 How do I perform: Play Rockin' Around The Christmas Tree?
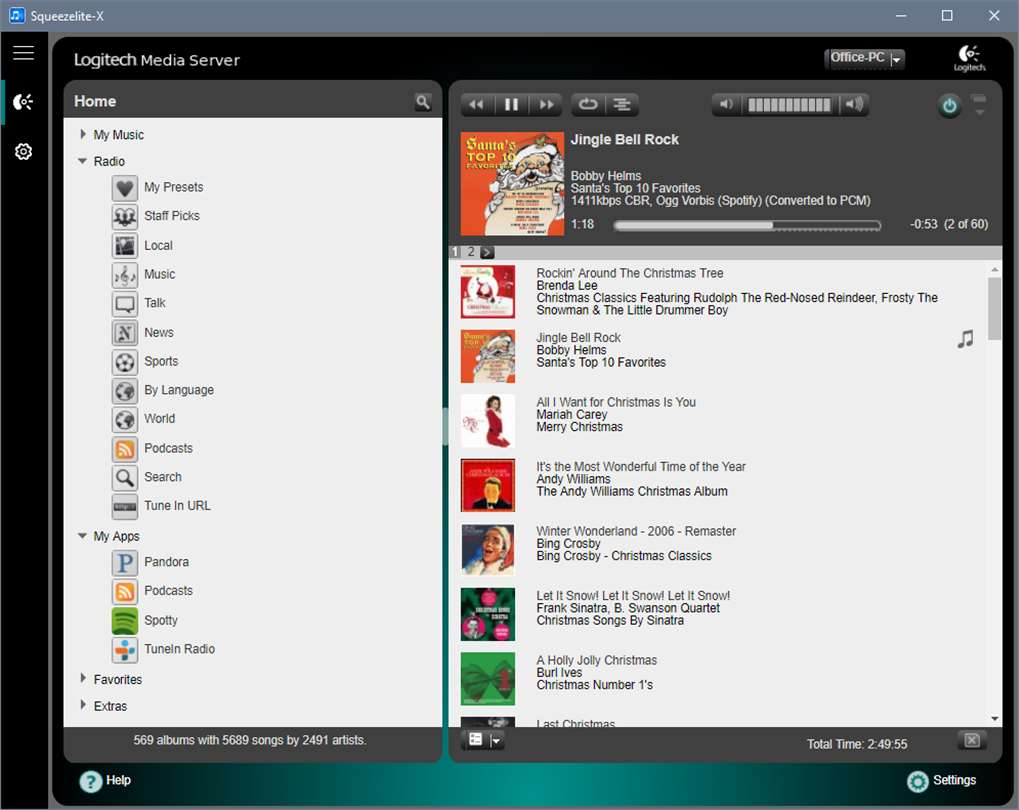tap(630, 273)
